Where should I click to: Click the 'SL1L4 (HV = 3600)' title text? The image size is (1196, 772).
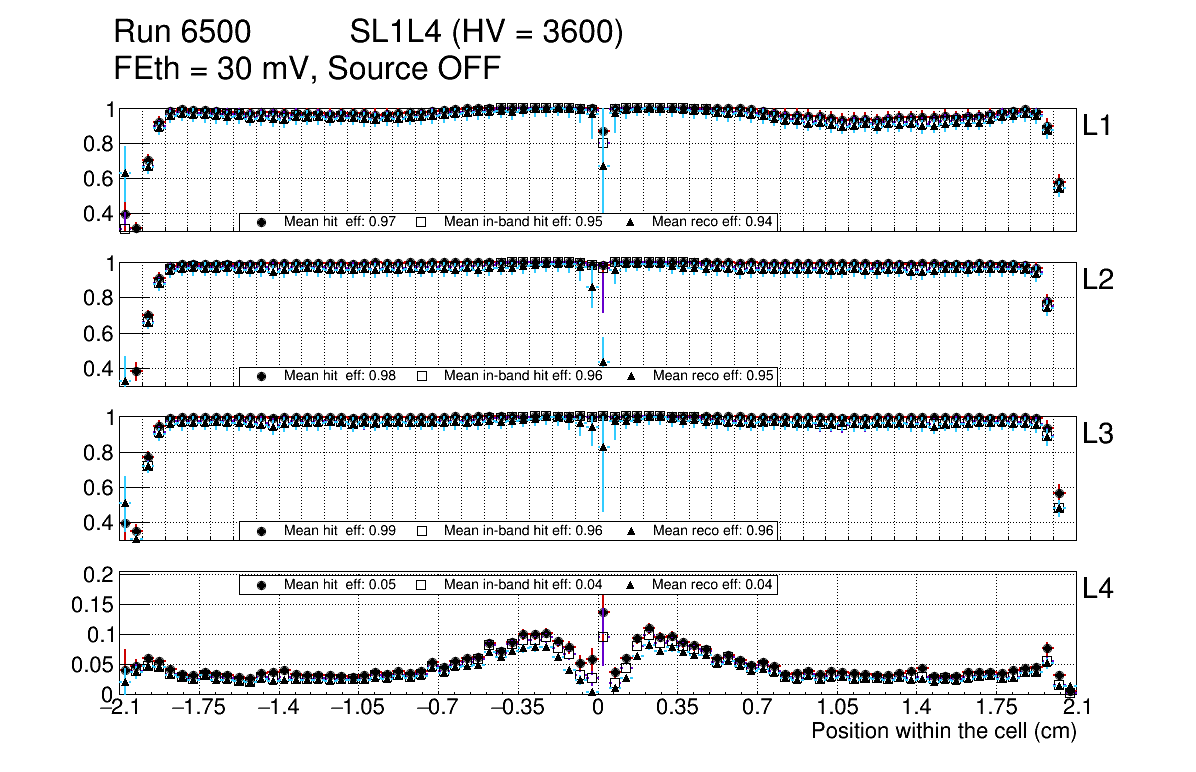click(487, 34)
